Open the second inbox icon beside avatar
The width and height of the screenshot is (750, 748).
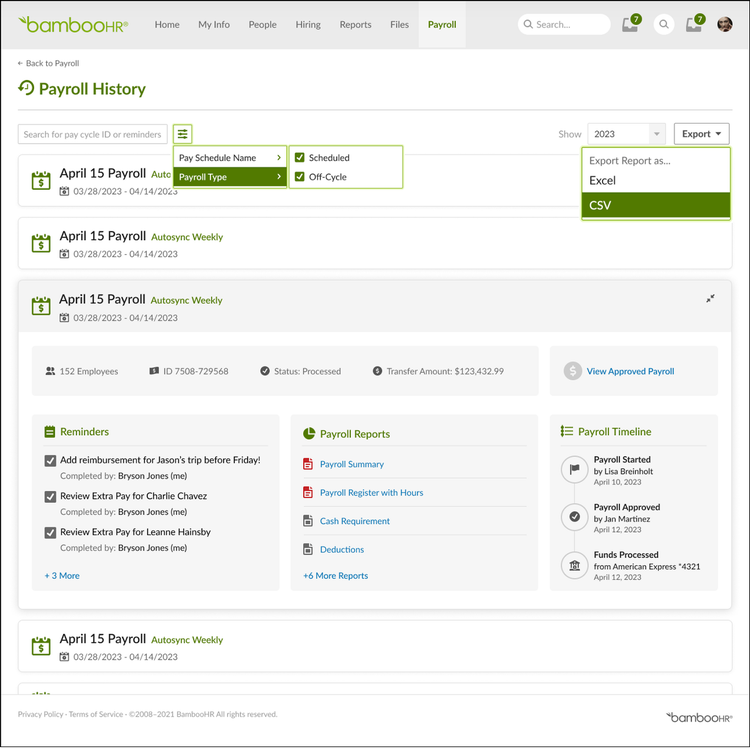(x=695, y=23)
